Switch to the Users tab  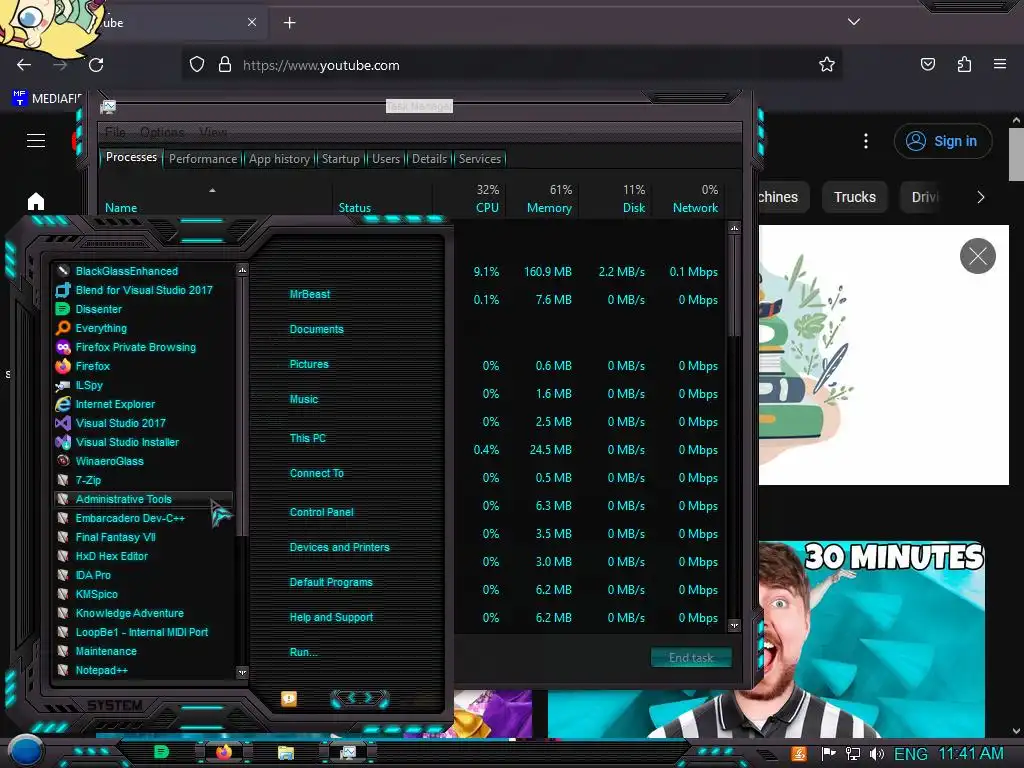pos(385,159)
